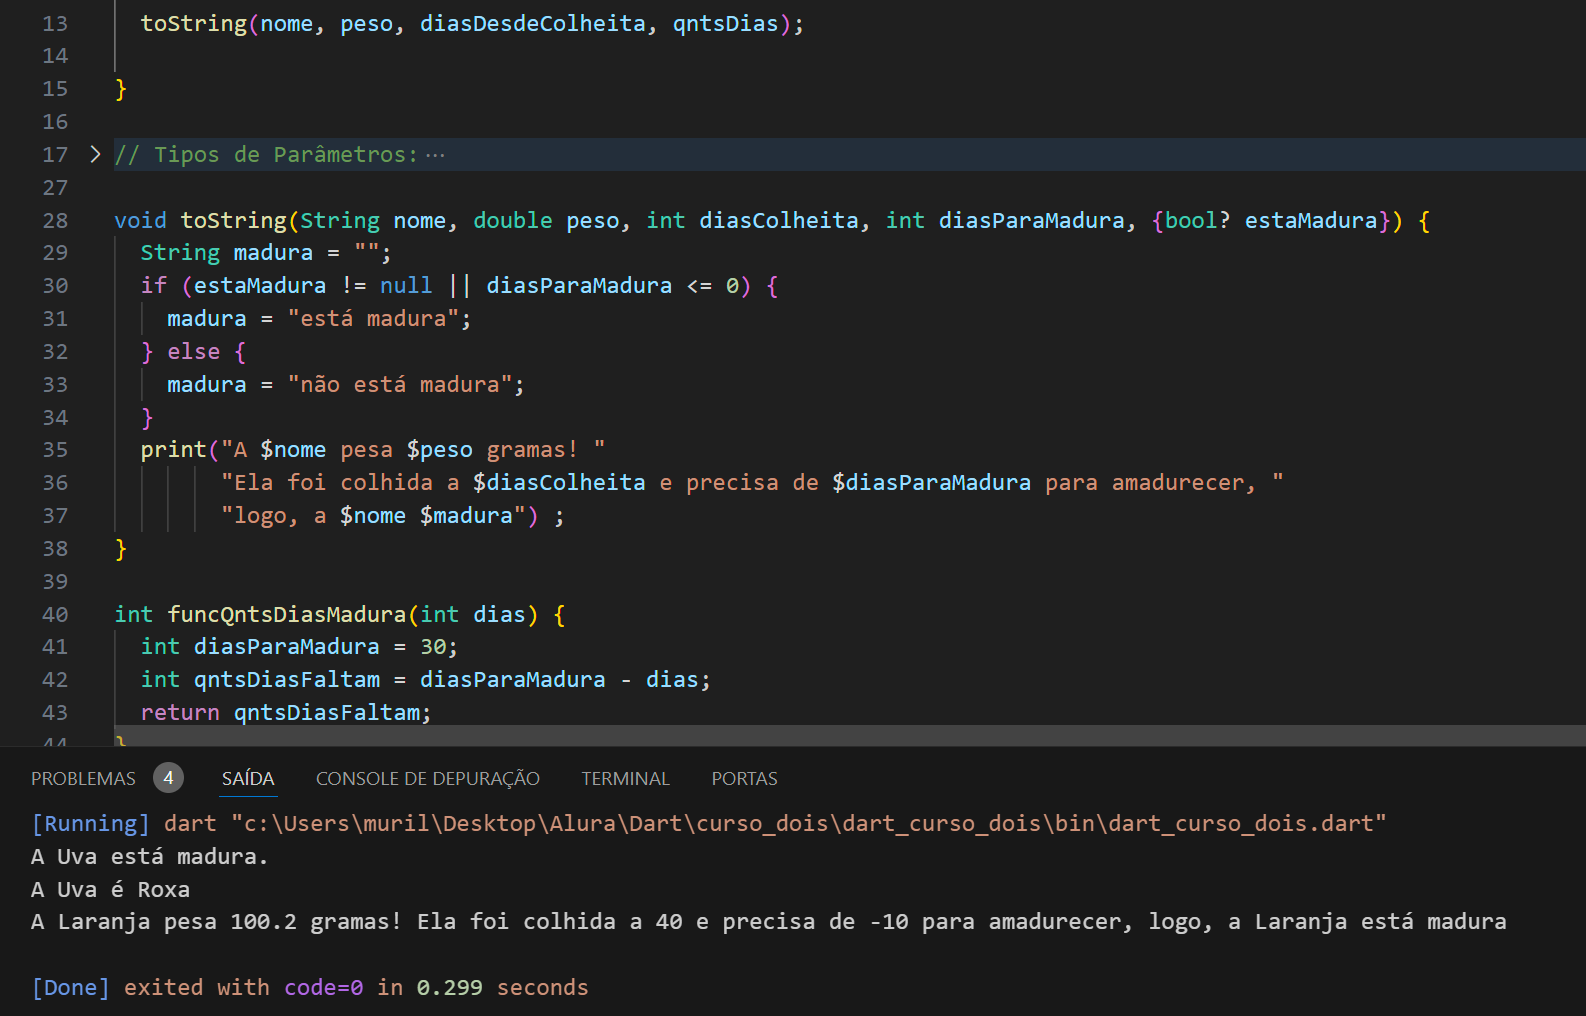Click '[Done]' in the output panel
Image resolution: width=1586 pixels, height=1016 pixels.
tap(71, 987)
